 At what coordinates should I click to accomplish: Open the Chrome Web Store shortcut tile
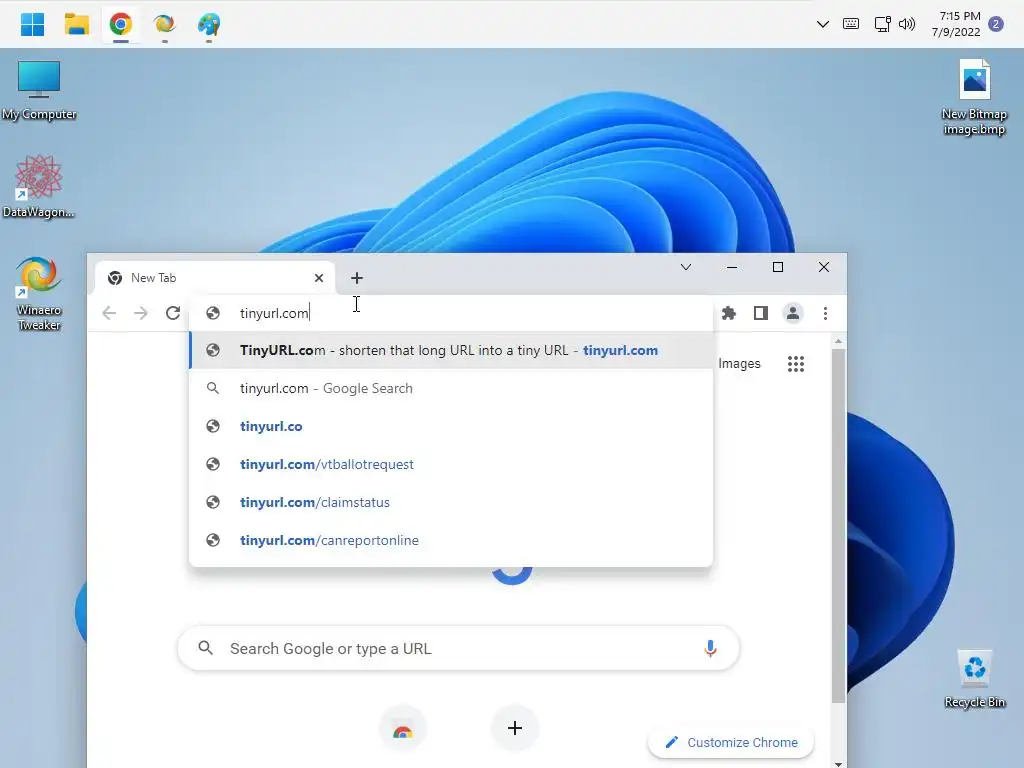tap(403, 729)
